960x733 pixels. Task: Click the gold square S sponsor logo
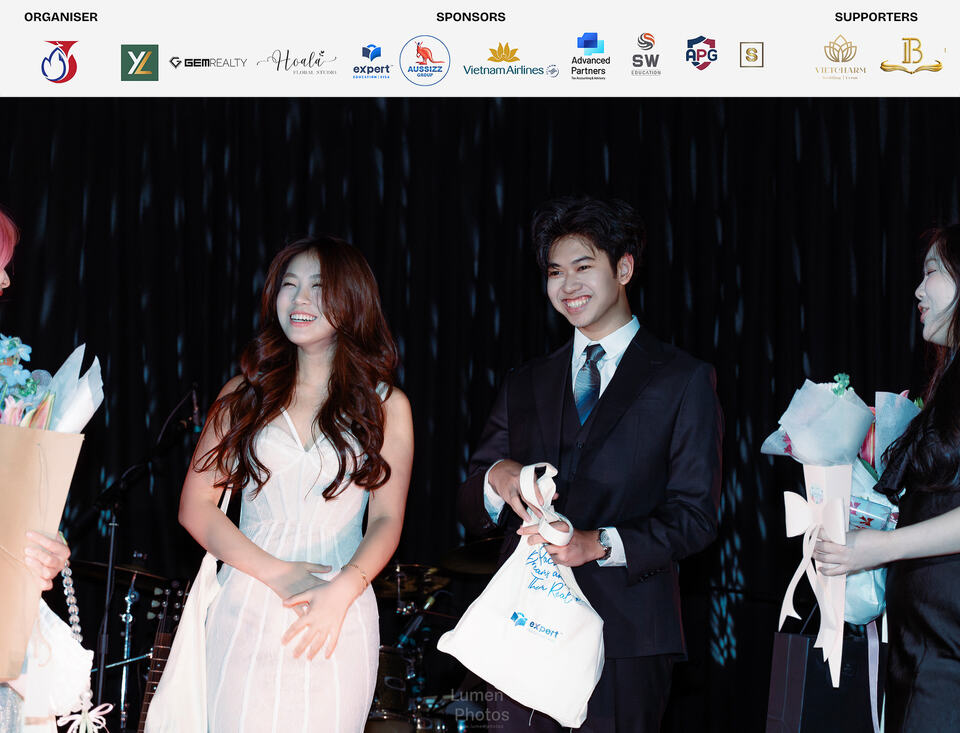click(751, 55)
